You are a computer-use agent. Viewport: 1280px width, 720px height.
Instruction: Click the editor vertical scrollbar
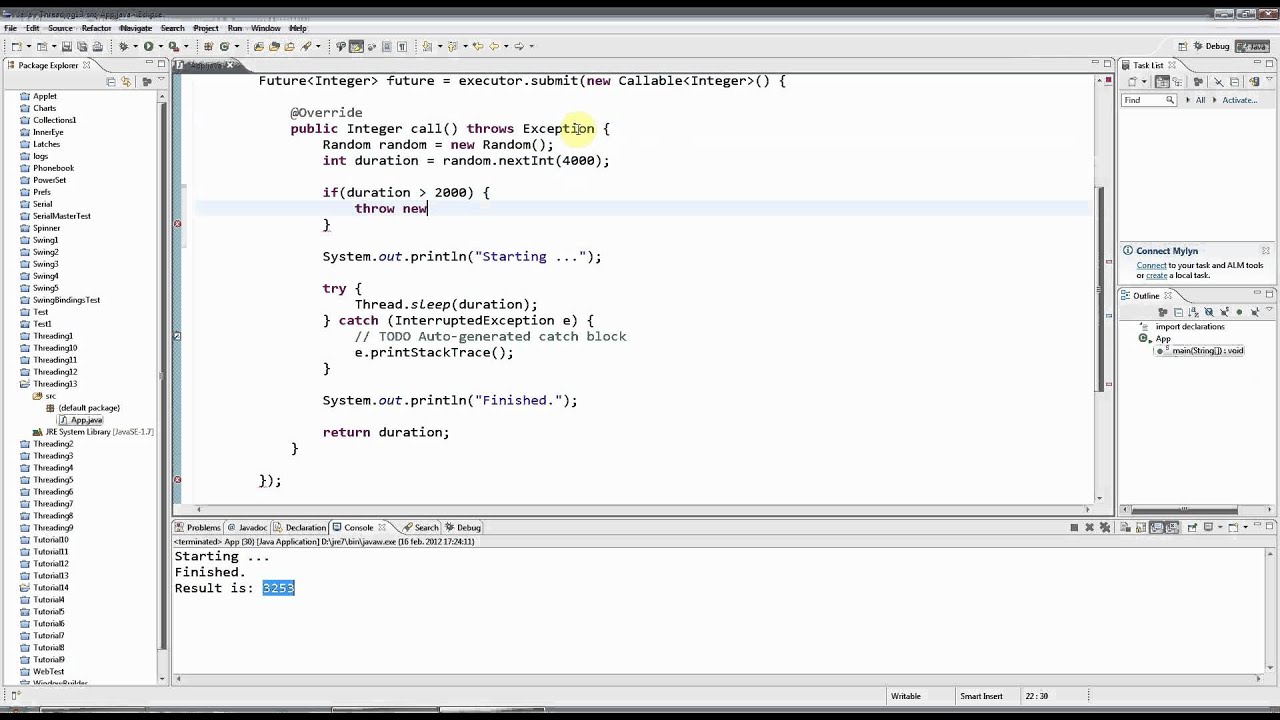pyautogui.click(x=1102, y=290)
